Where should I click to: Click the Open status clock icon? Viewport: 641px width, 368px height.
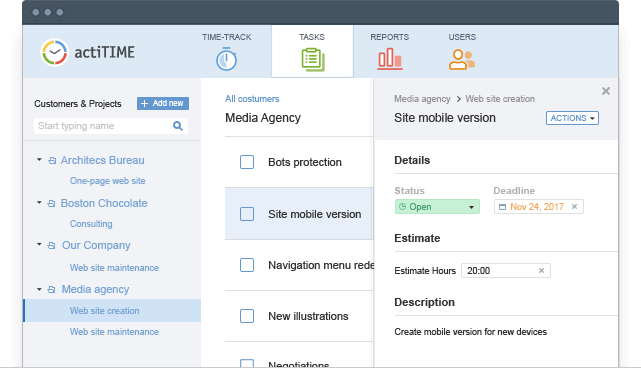click(x=402, y=206)
